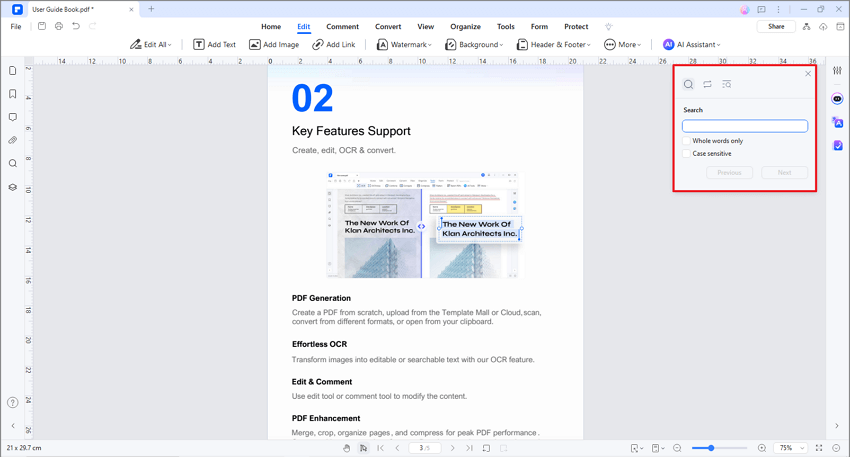This screenshot has height=457, width=850.
Task: Open the AI chatbot sidebar icon
Action: click(837, 99)
